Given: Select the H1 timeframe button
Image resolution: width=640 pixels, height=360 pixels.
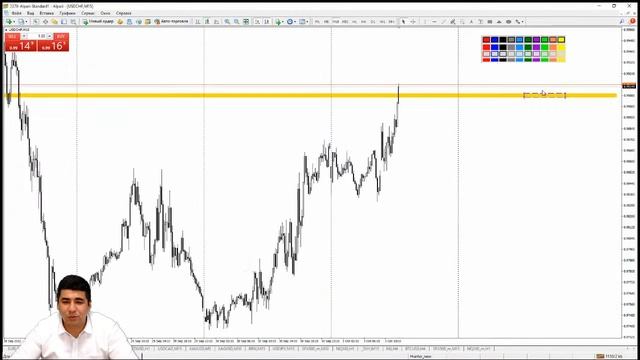Looking at the screenshot, I should pos(354,22).
